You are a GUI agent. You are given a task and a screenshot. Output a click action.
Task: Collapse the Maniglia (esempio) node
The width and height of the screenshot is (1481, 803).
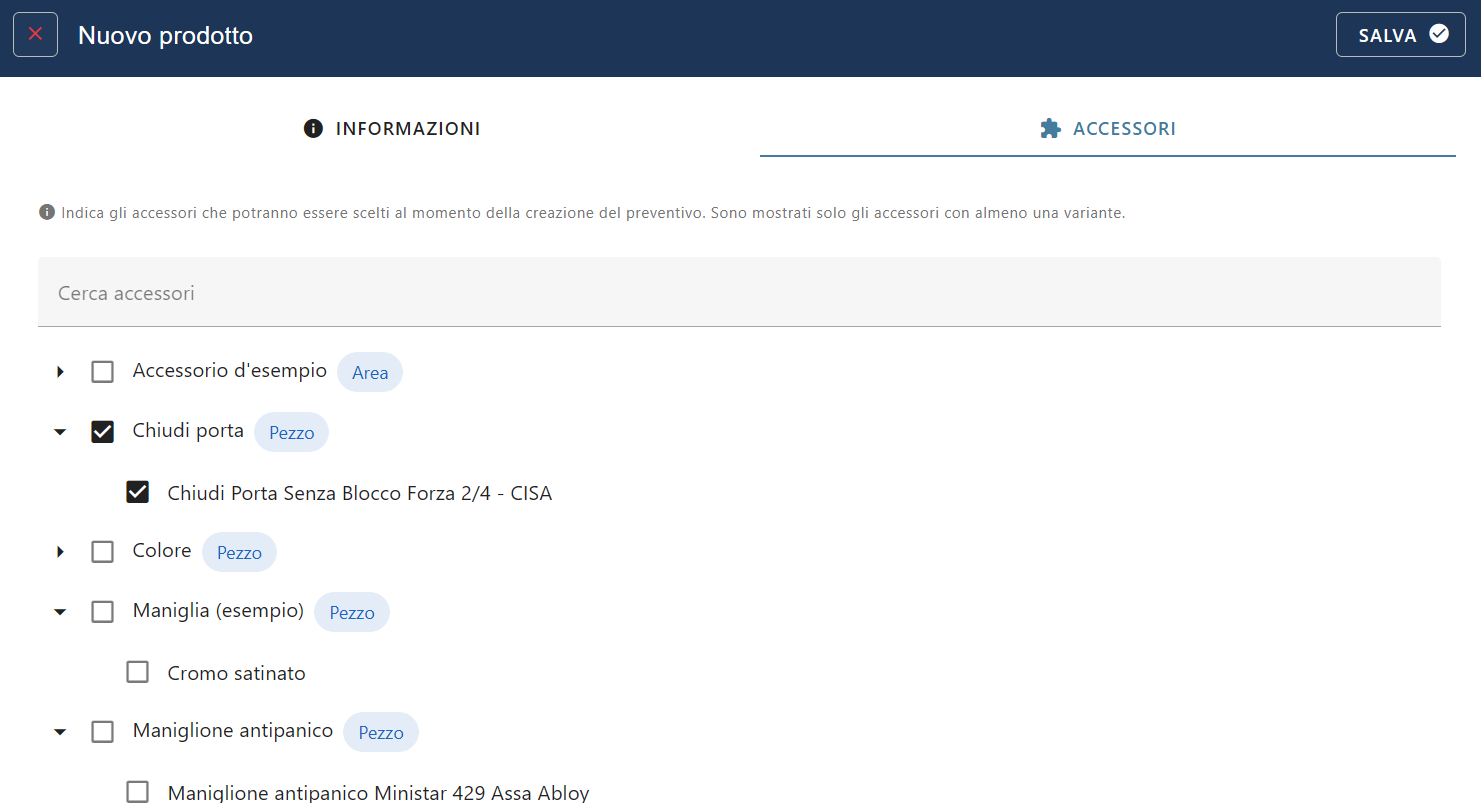pyautogui.click(x=60, y=612)
